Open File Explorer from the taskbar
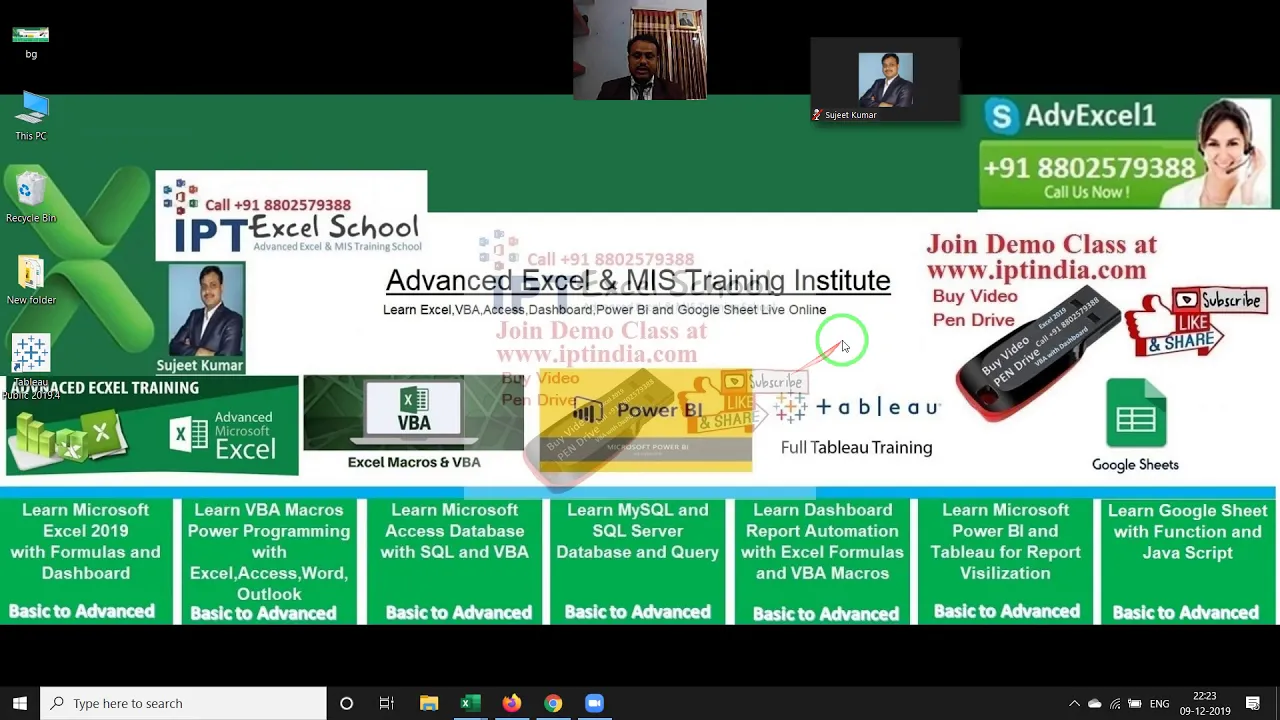The width and height of the screenshot is (1280, 720). pos(428,703)
